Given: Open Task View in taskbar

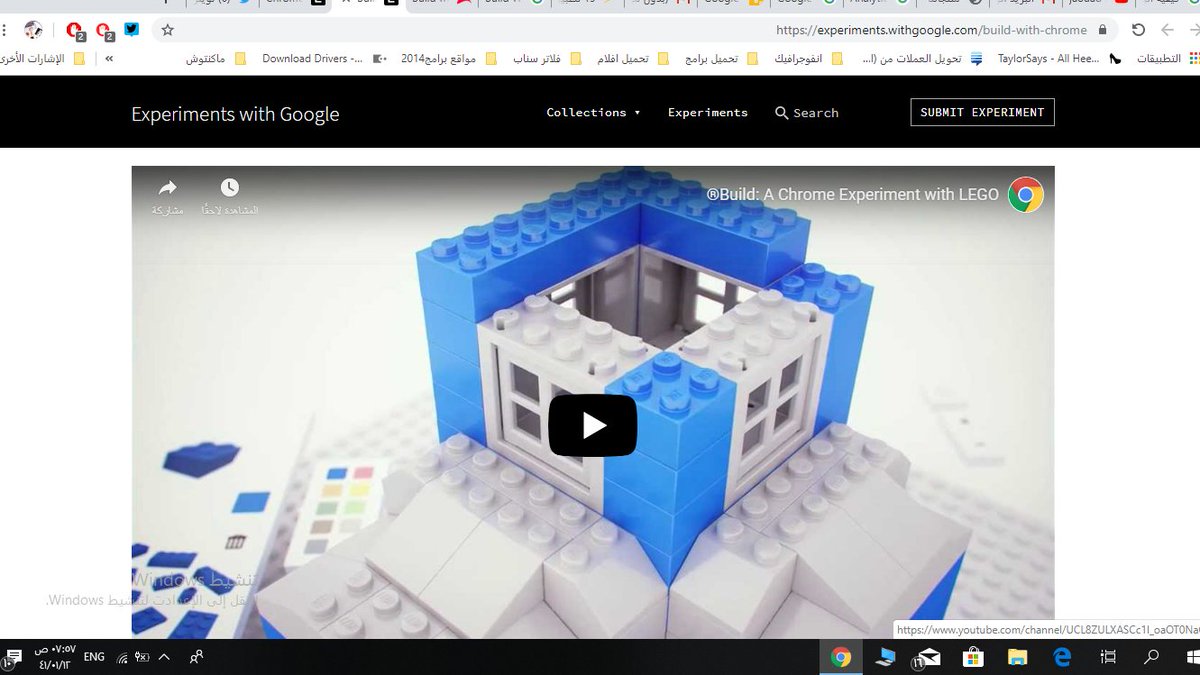Looking at the screenshot, I should pyautogui.click(x=1107, y=657).
